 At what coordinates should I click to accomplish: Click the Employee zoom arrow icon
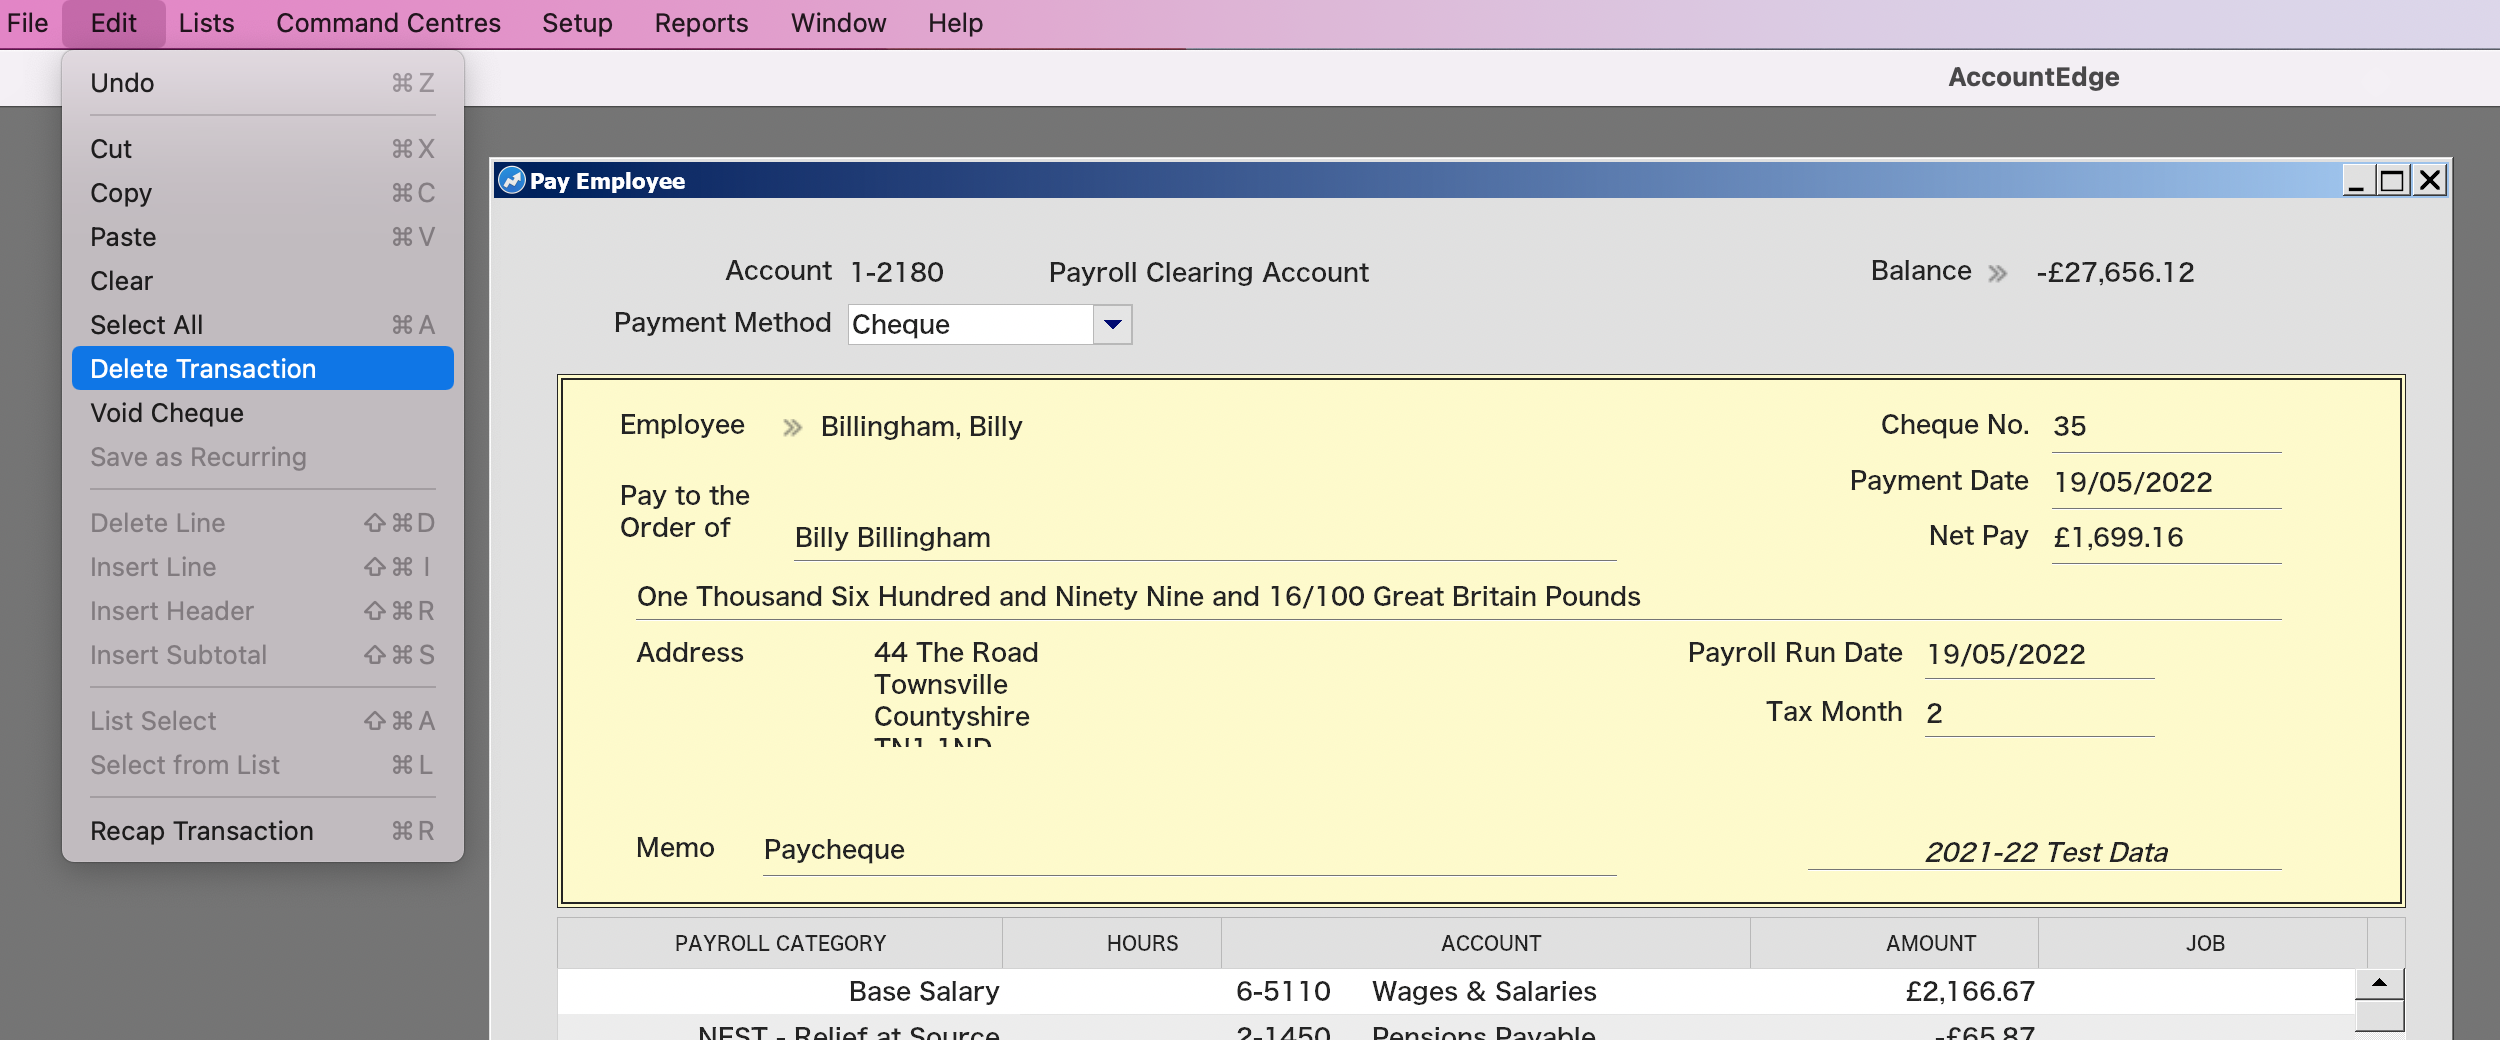point(792,428)
